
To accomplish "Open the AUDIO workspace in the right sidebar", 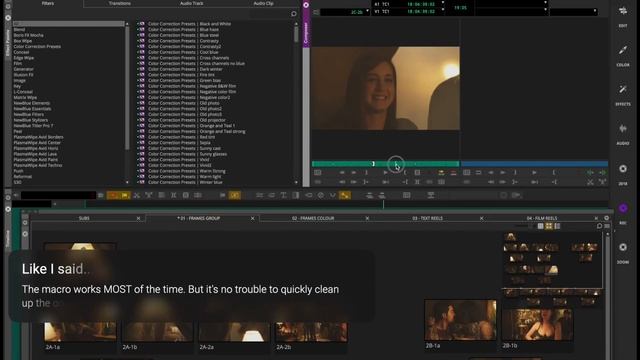I will 623,129.
